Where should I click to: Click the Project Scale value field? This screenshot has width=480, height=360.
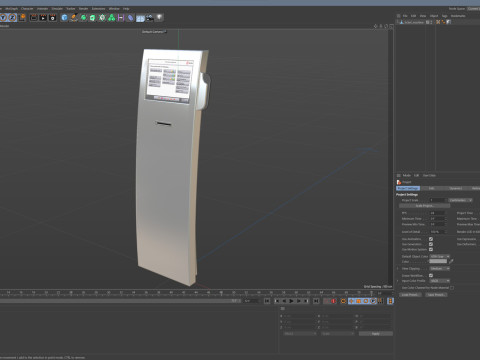pyautogui.click(x=437, y=200)
